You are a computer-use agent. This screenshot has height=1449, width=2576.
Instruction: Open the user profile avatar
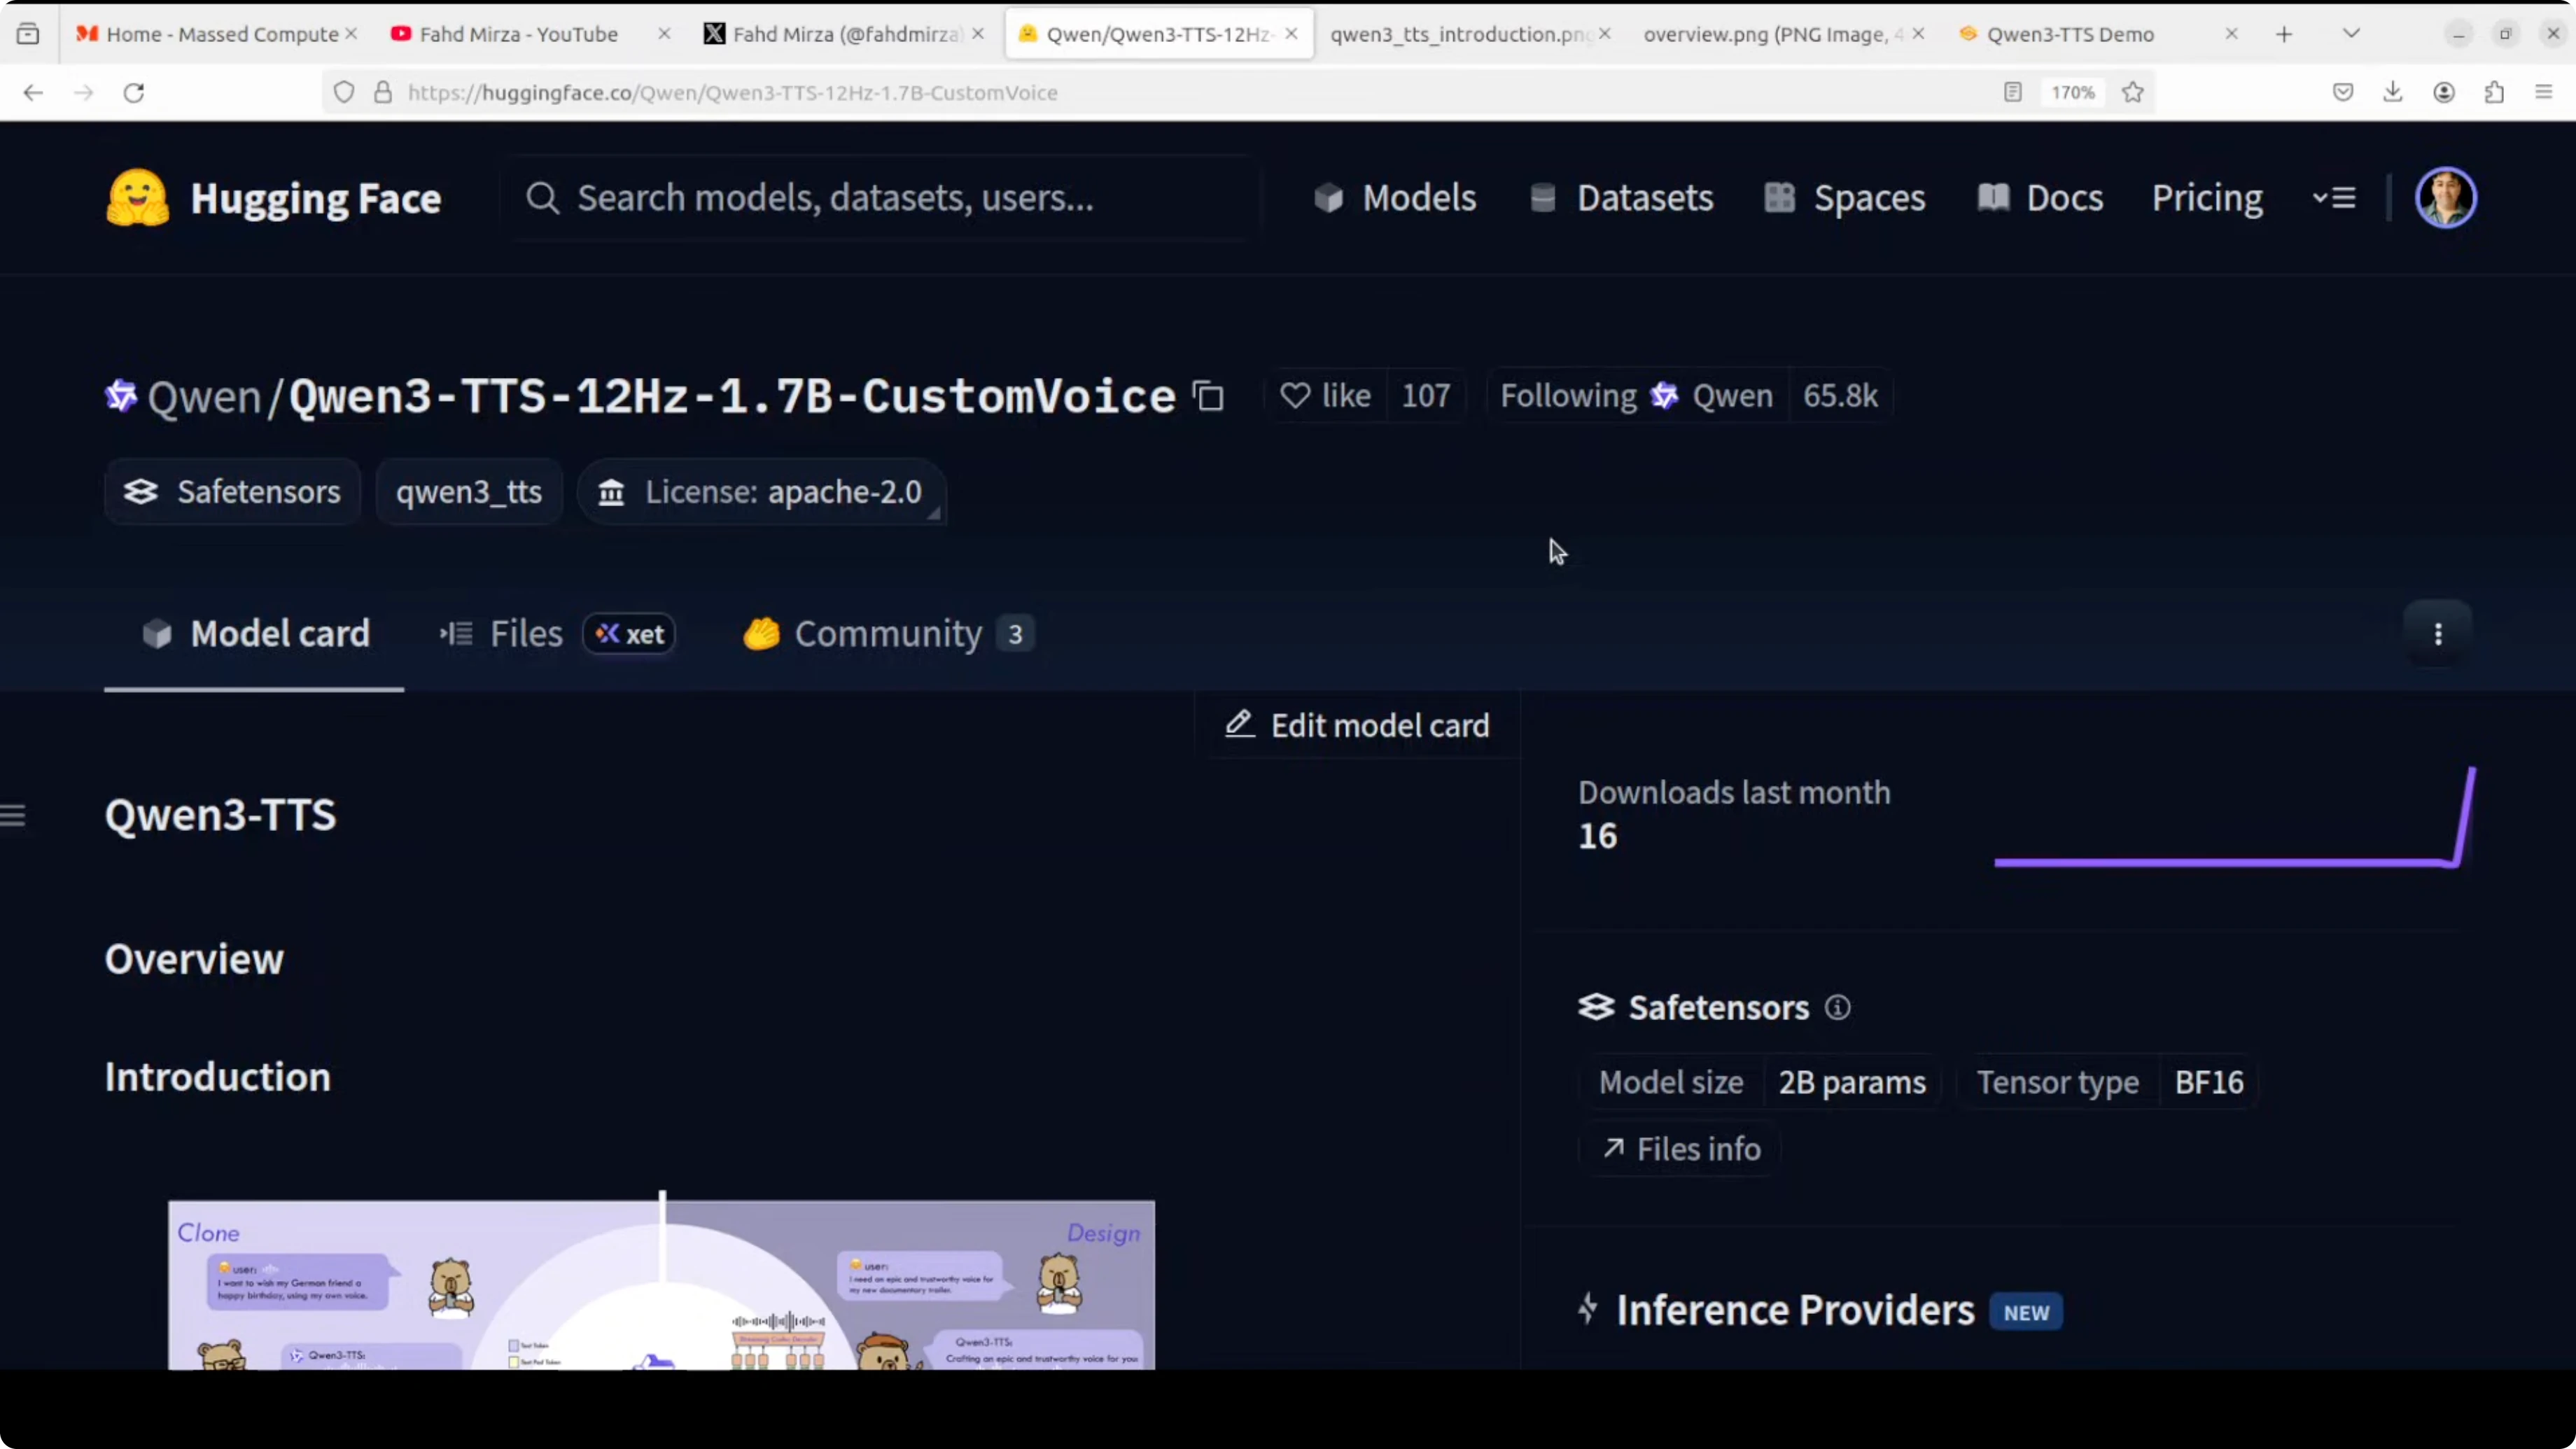[2445, 198]
